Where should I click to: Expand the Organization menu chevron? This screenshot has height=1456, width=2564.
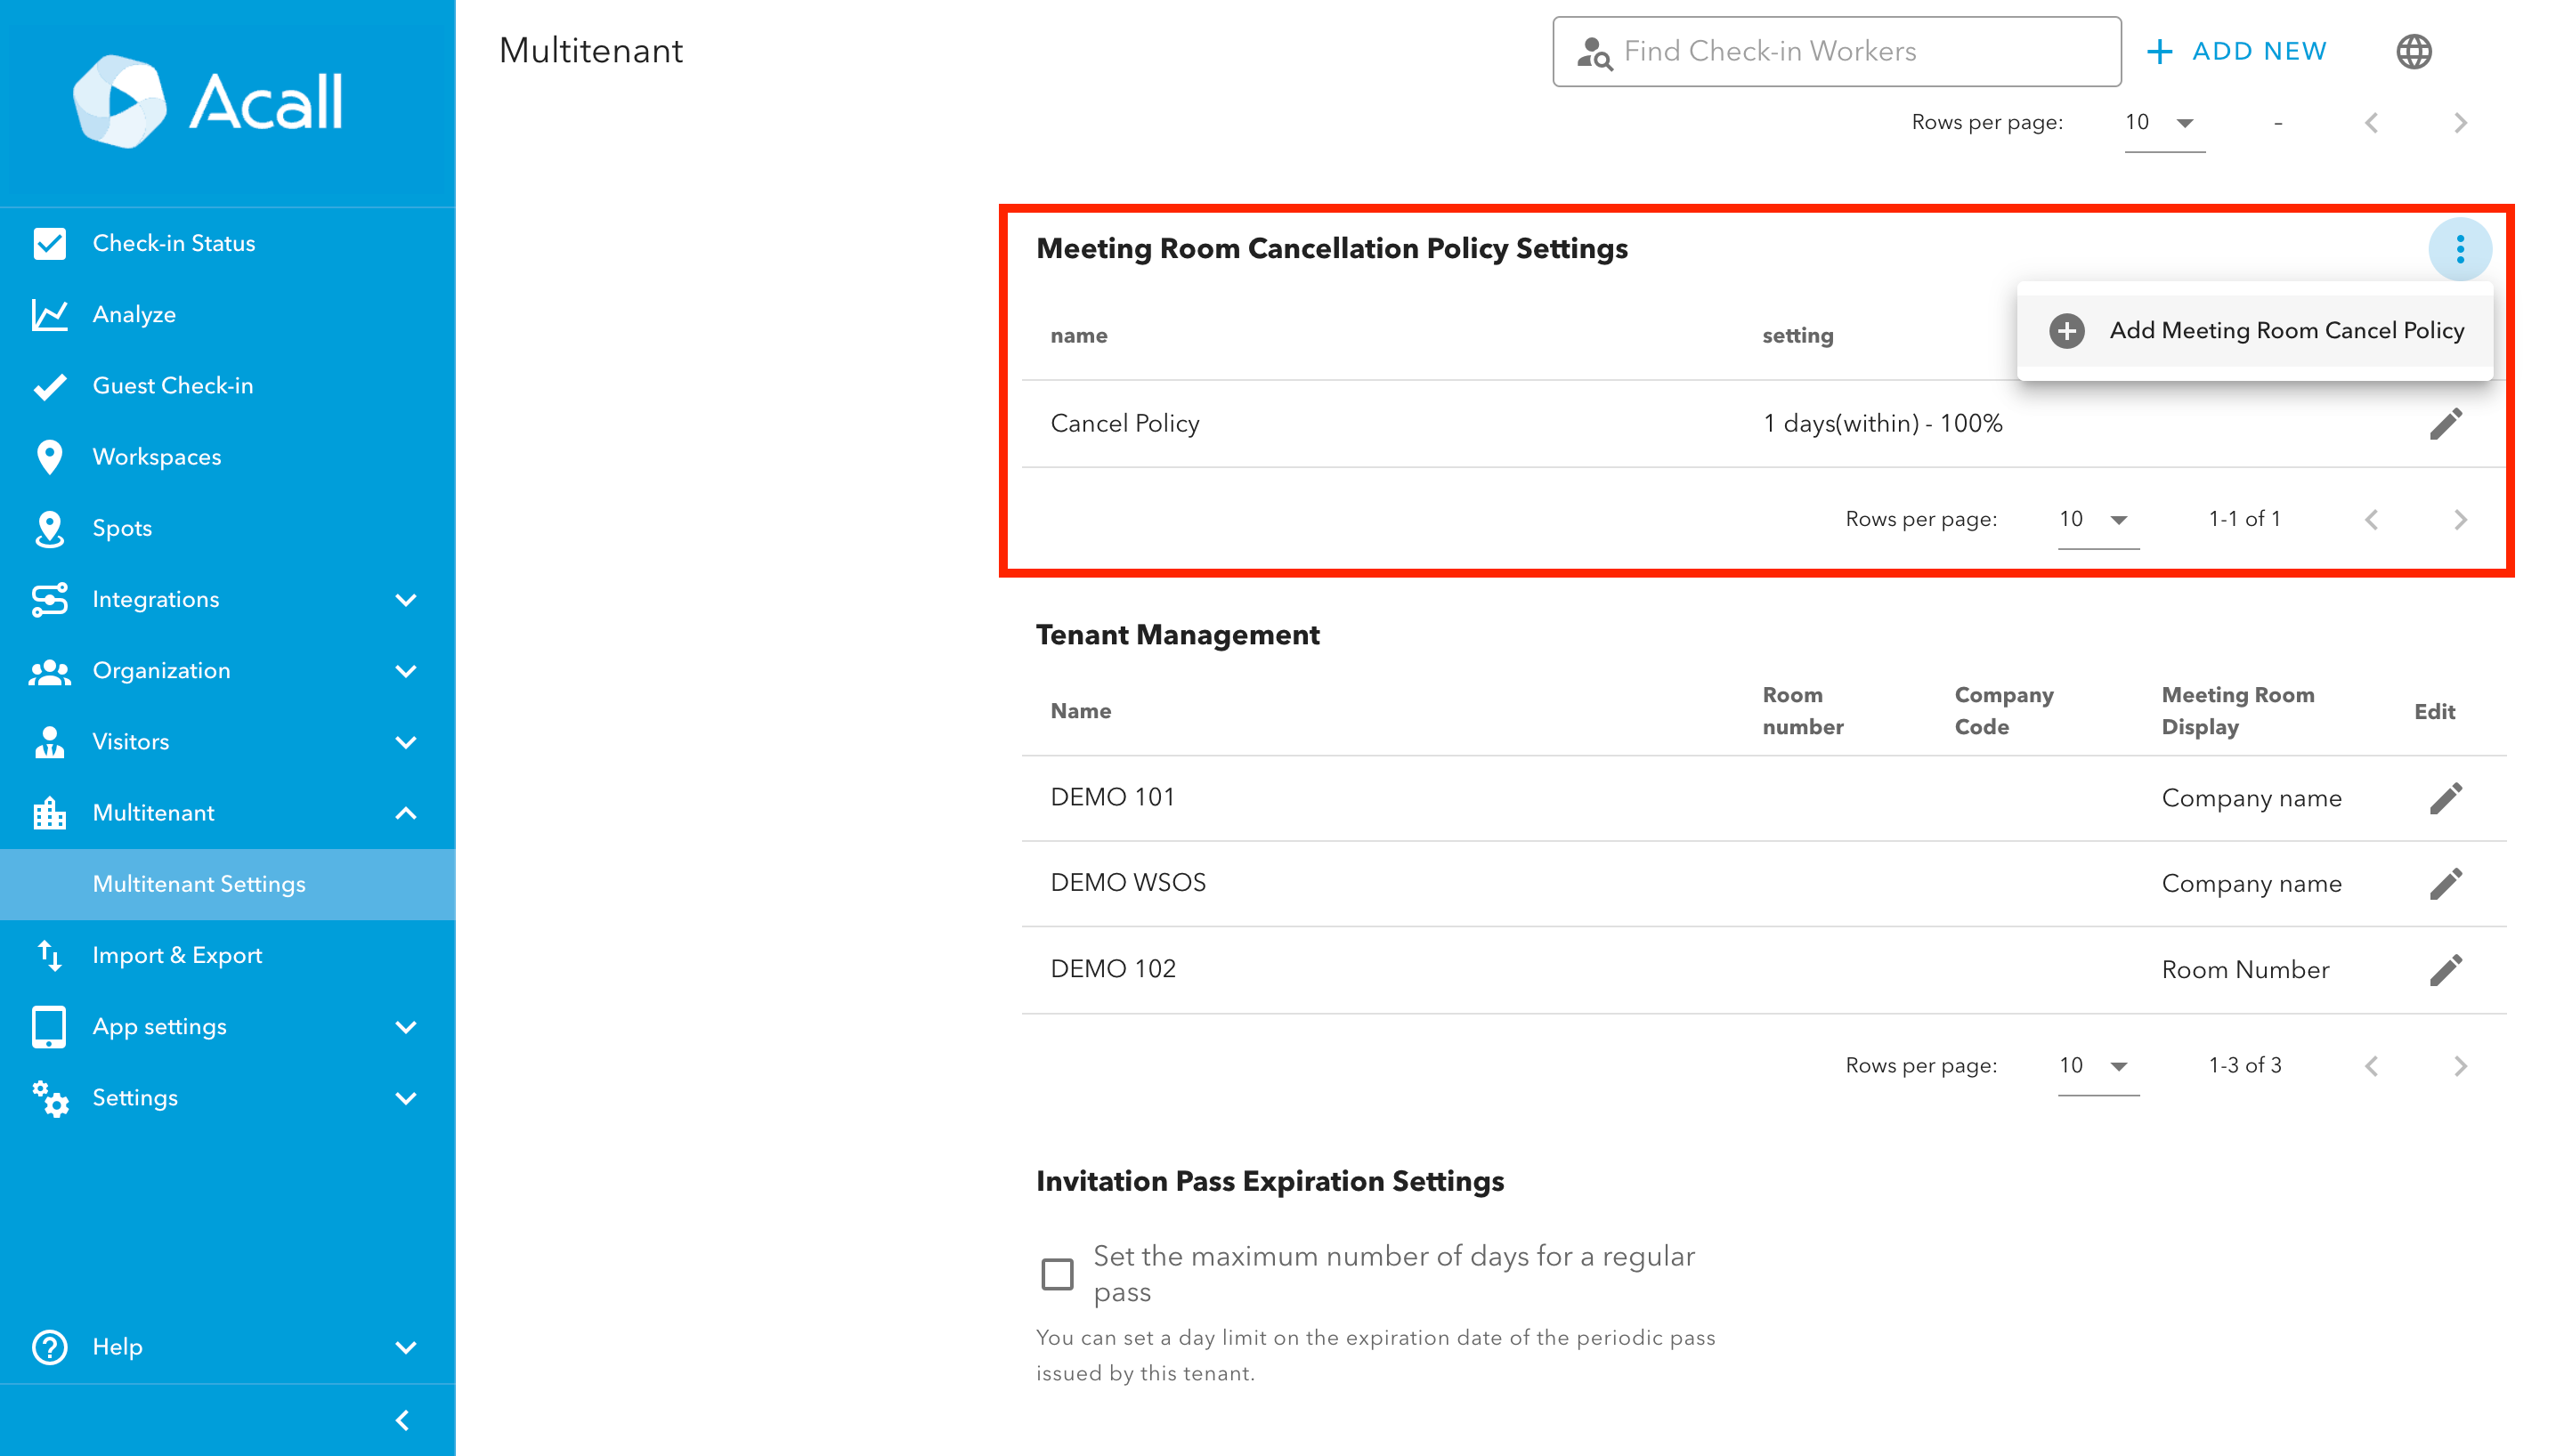[406, 671]
